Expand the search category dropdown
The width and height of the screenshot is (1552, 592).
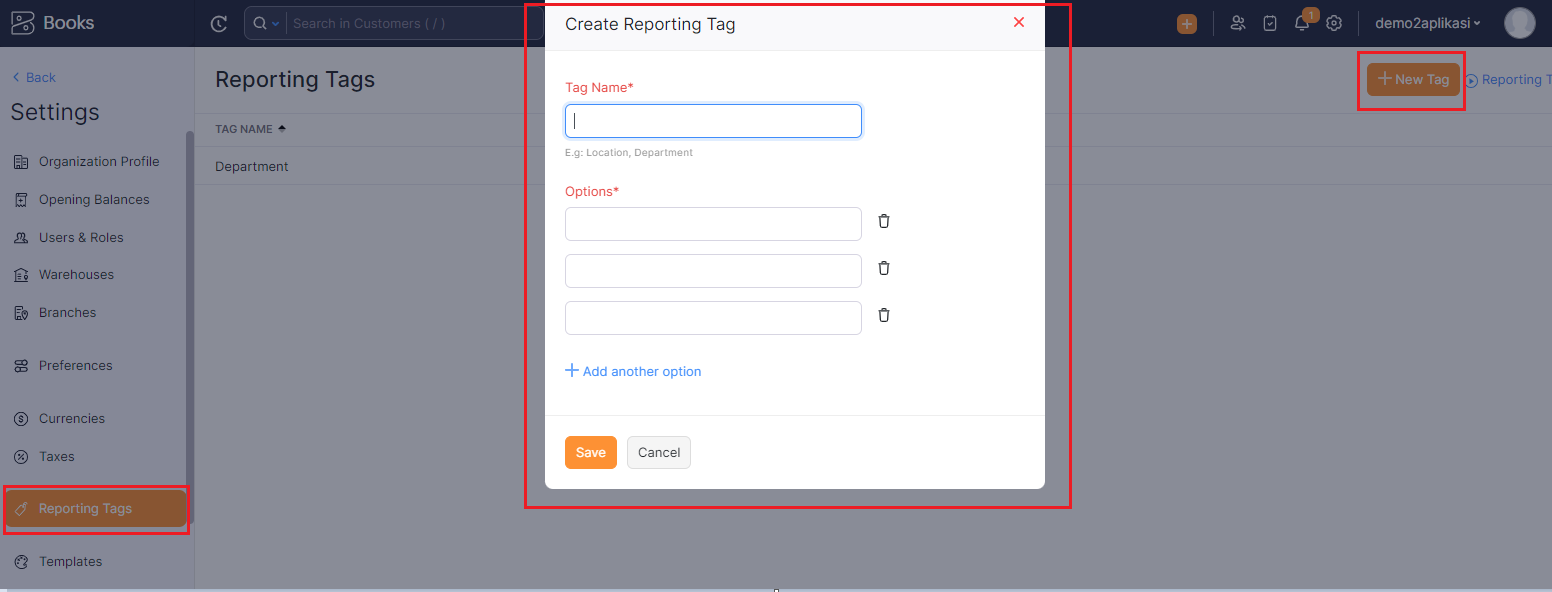(x=266, y=24)
